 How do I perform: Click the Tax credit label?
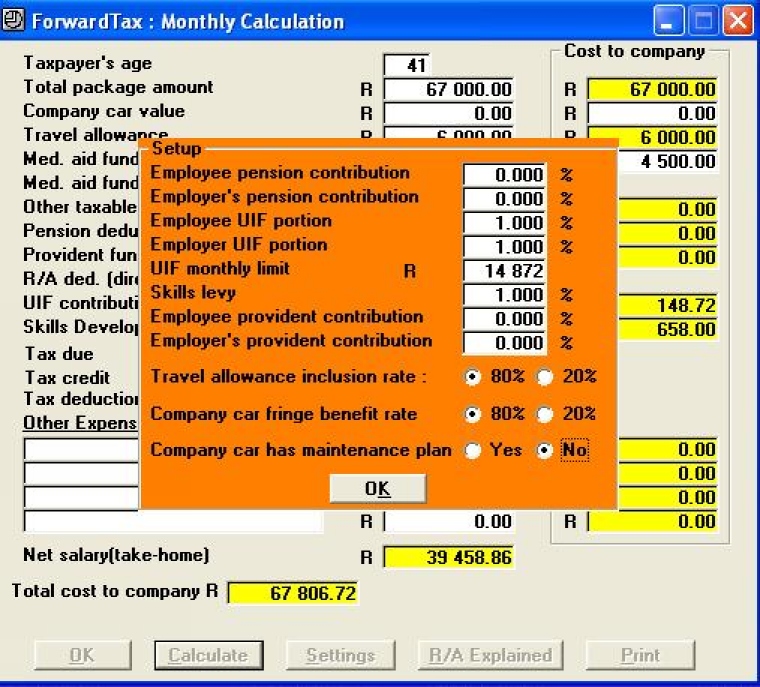coord(67,378)
